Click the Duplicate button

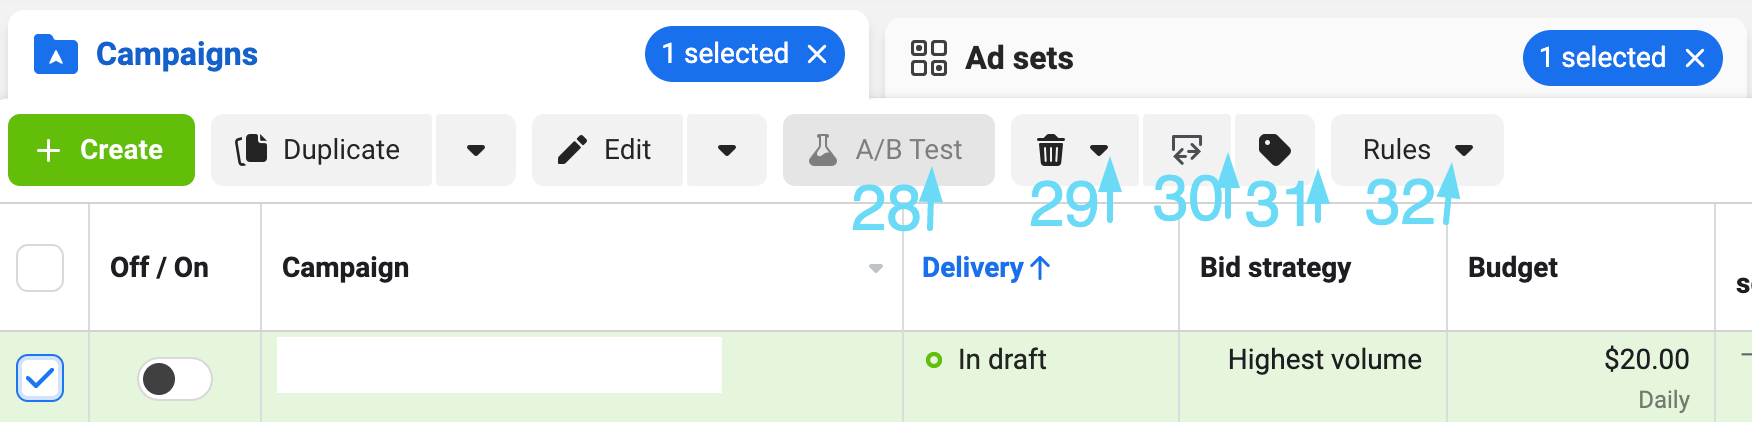[x=321, y=150]
